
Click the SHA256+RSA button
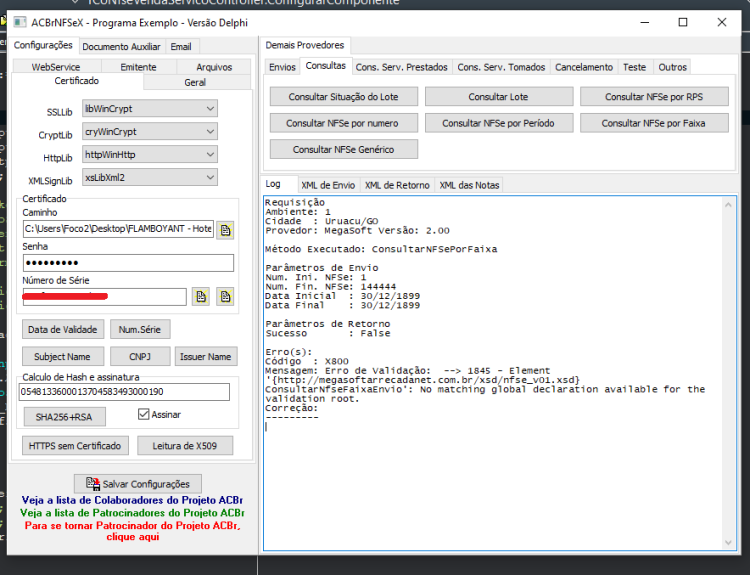(64, 417)
